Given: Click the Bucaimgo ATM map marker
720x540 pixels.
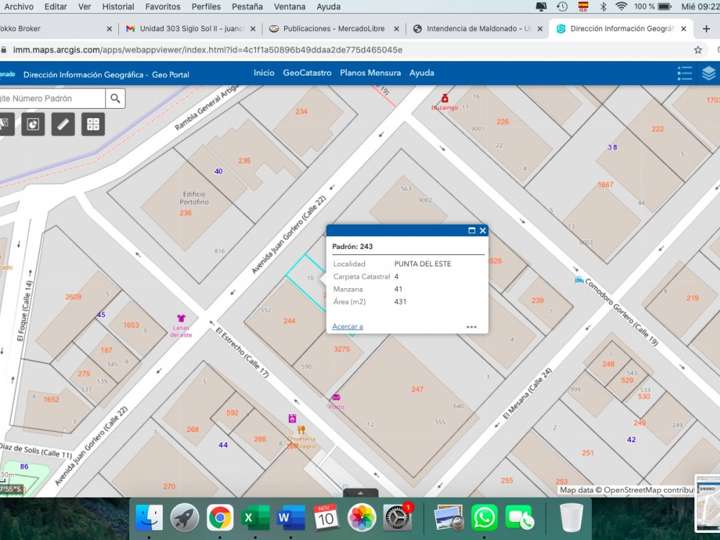Looking at the screenshot, I should pyautogui.click(x=444, y=98).
